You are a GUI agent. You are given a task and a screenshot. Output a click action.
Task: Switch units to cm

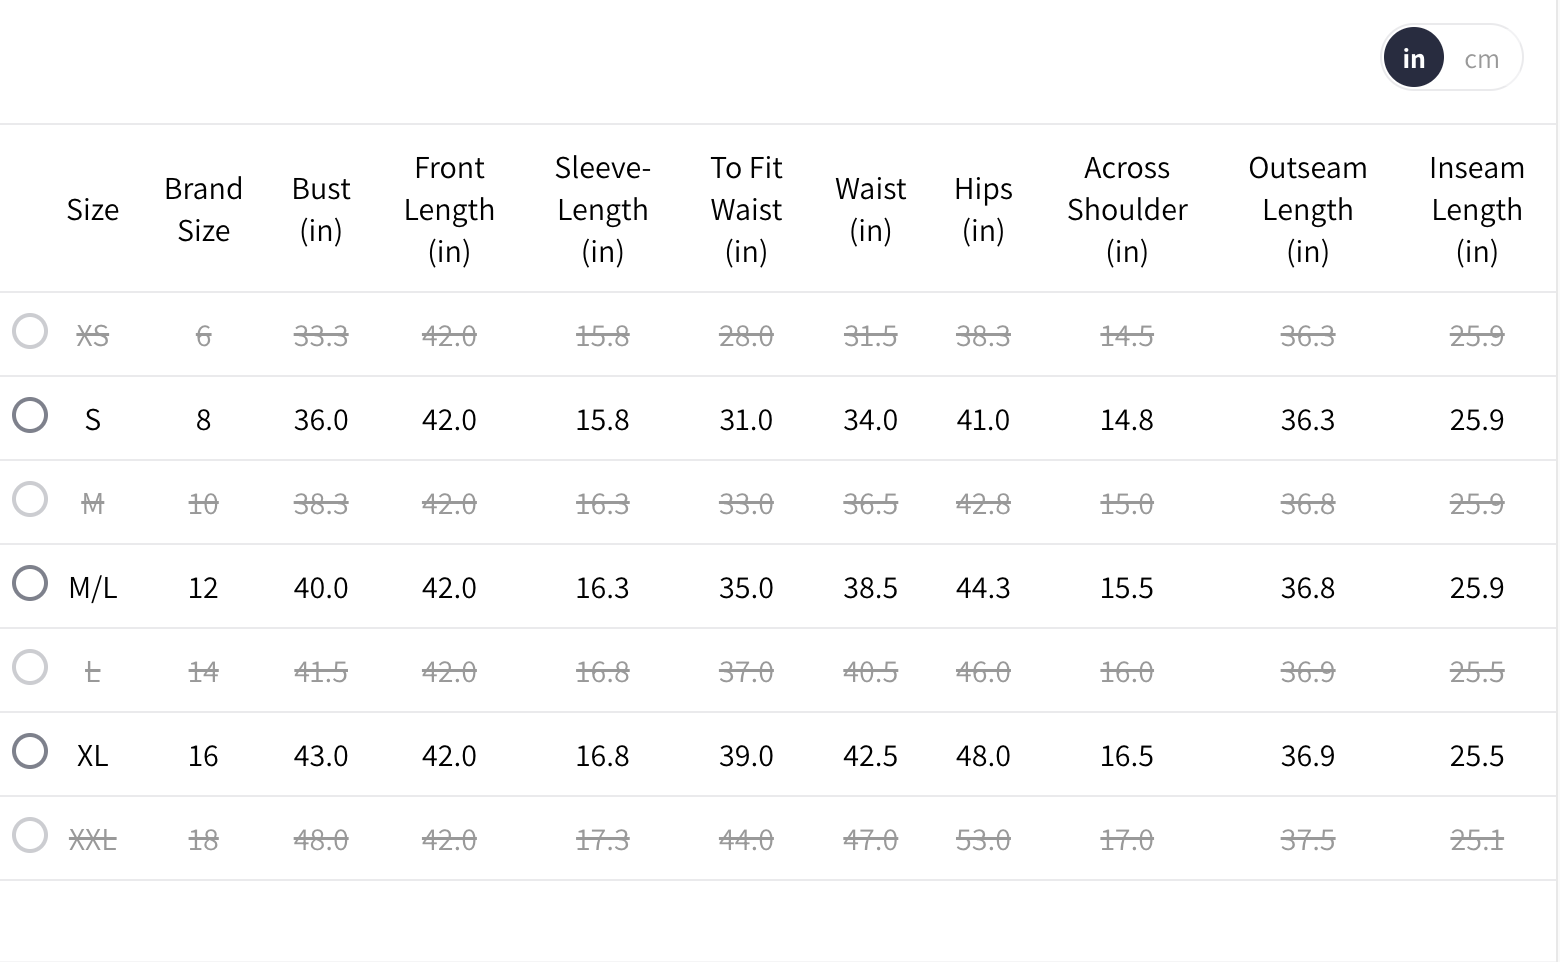click(x=1481, y=59)
